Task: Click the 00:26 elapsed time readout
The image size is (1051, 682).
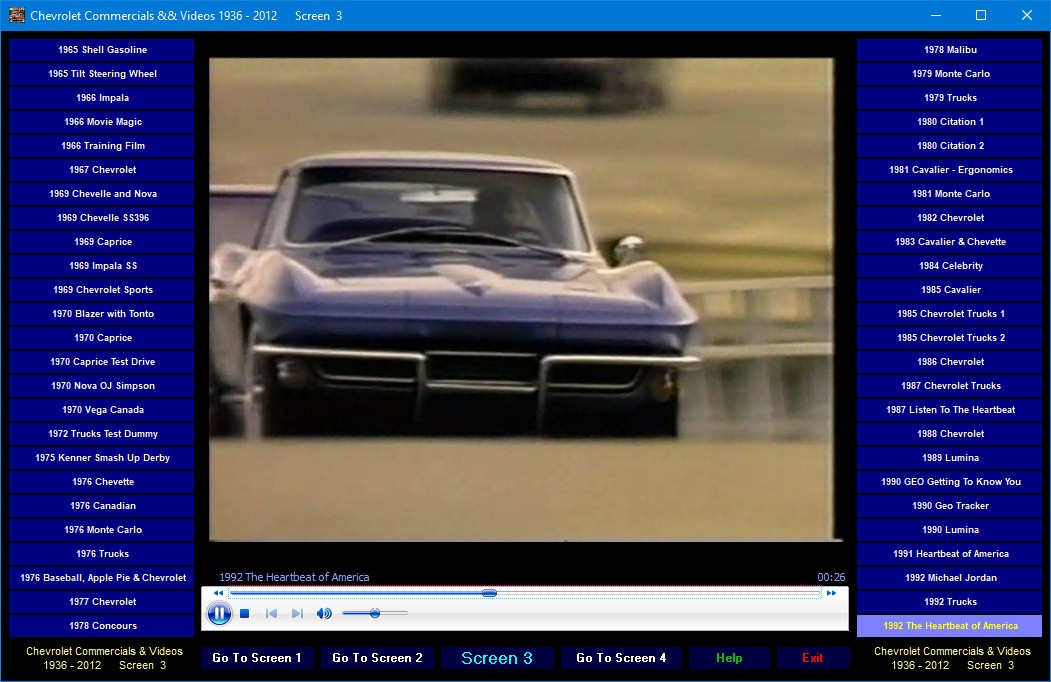Action: (x=831, y=577)
